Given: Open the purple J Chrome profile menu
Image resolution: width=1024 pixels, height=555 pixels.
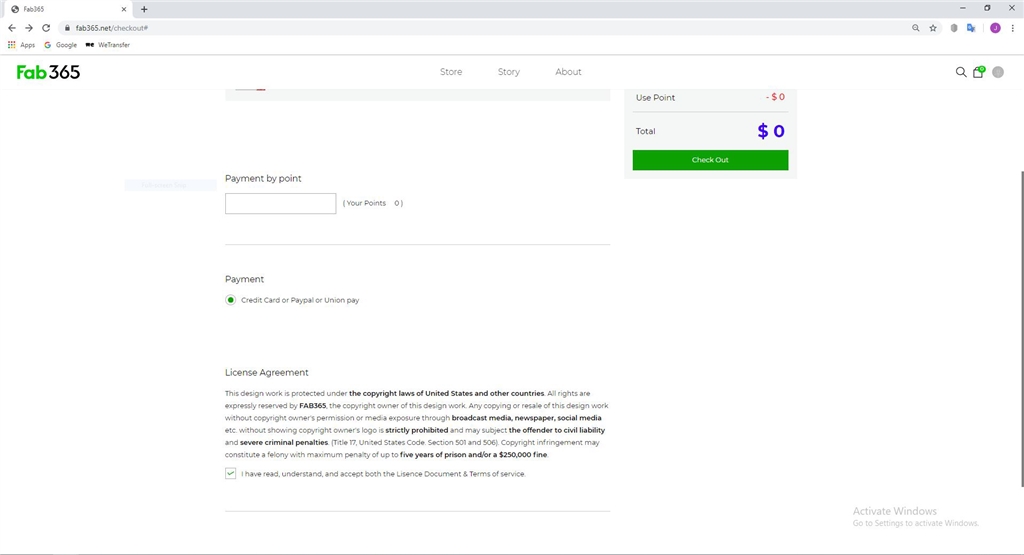Looking at the screenshot, I should click(995, 28).
